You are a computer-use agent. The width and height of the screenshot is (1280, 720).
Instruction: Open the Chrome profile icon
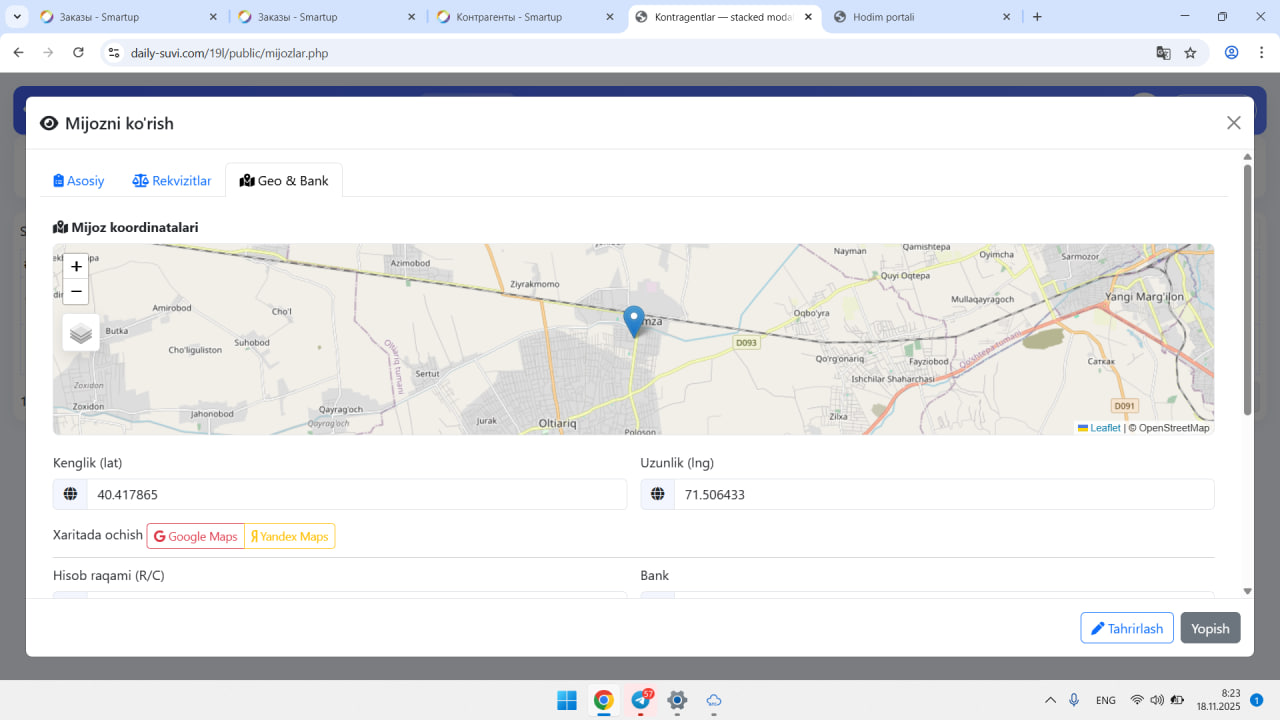tap(1231, 53)
